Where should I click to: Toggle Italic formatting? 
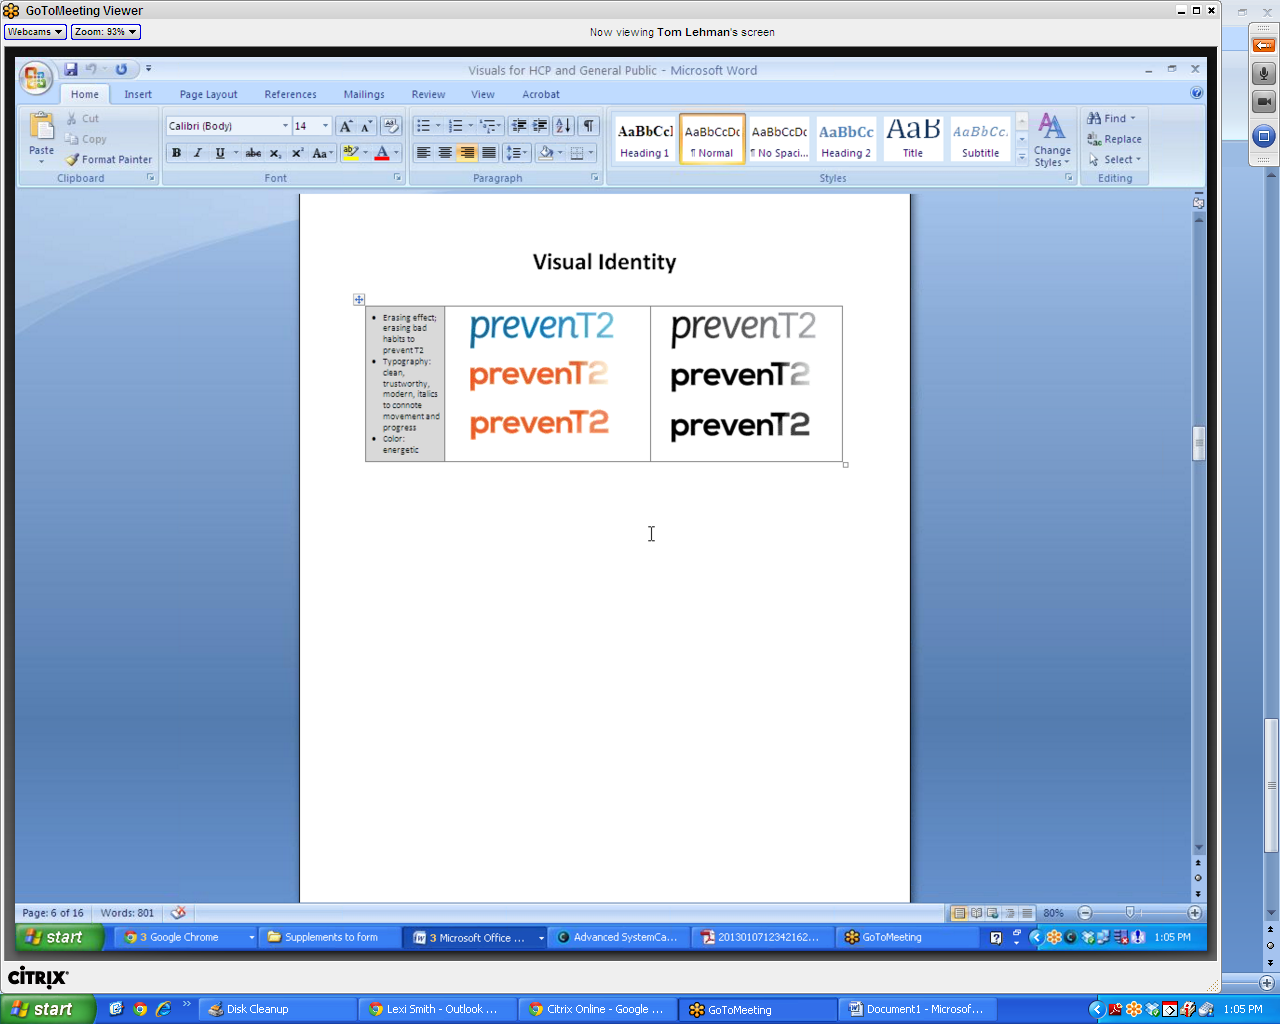coord(197,153)
